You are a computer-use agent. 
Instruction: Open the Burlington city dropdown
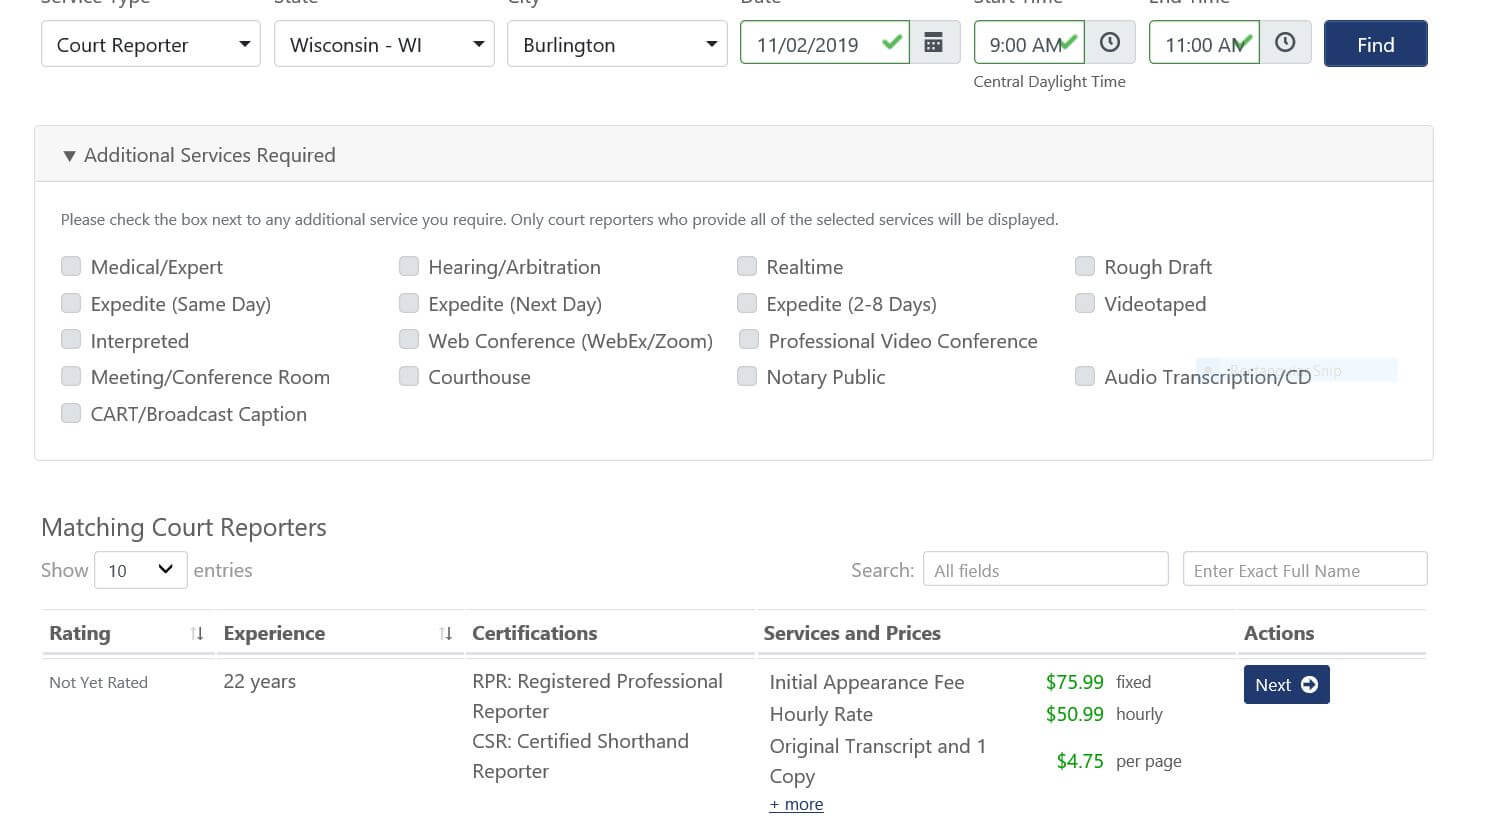point(617,44)
